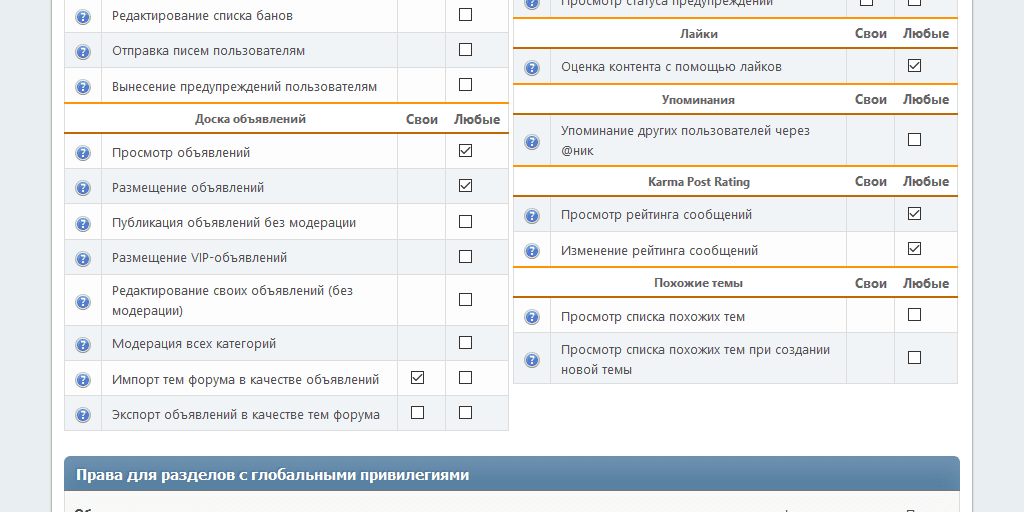The width and height of the screenshot is (1024, 512).
Task: Click help icon beside "Просмотр списка похожих тем"
Action: click(532, 318)
